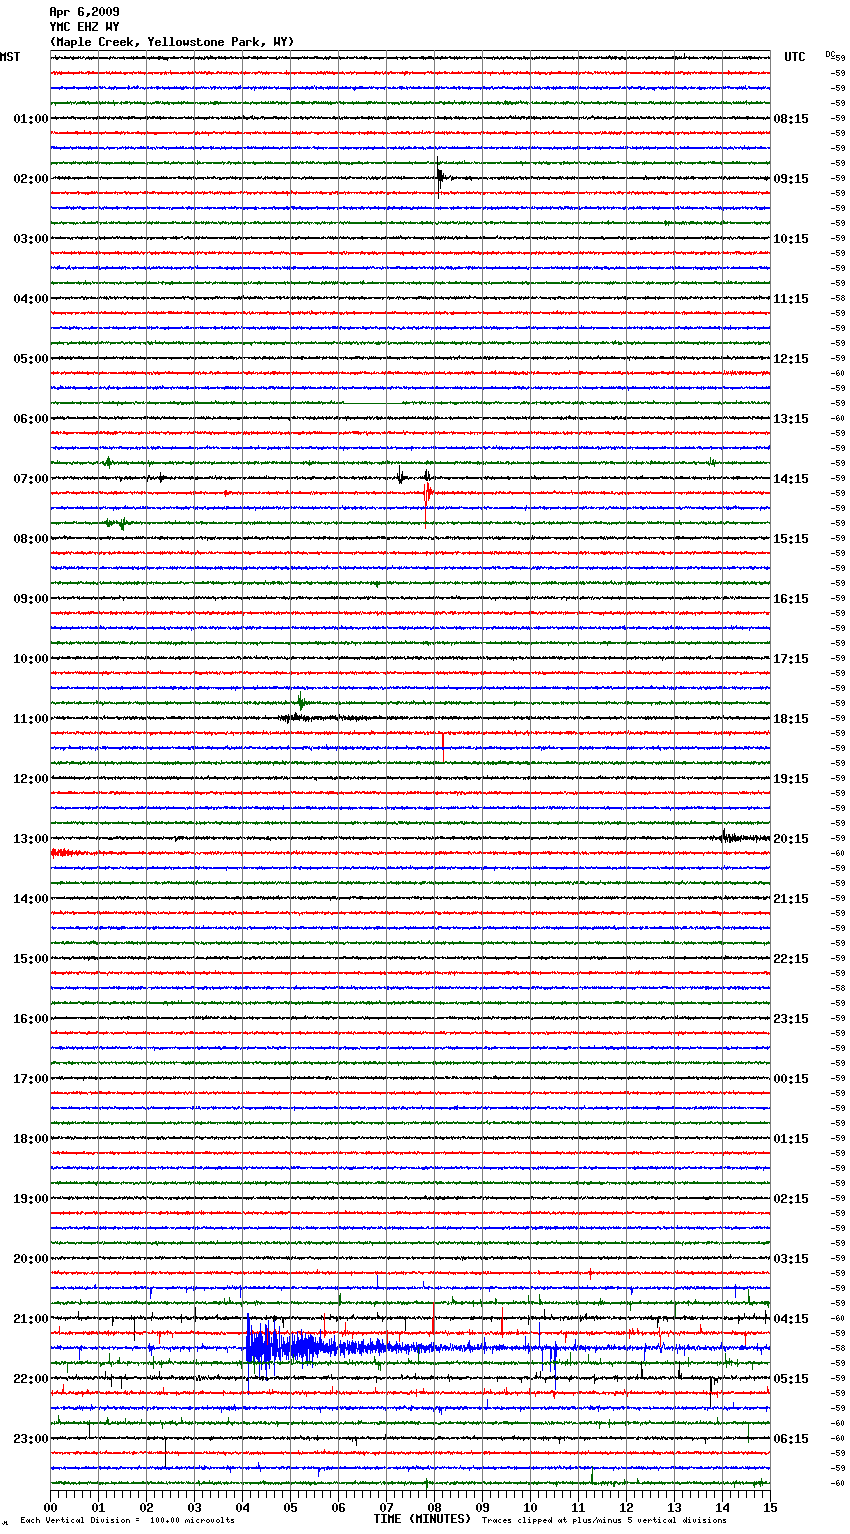Image resolution: width=850 pixels, height=1534 pixels.
Task: Click minute axis tick label 08
Action: coord(434,1507)
